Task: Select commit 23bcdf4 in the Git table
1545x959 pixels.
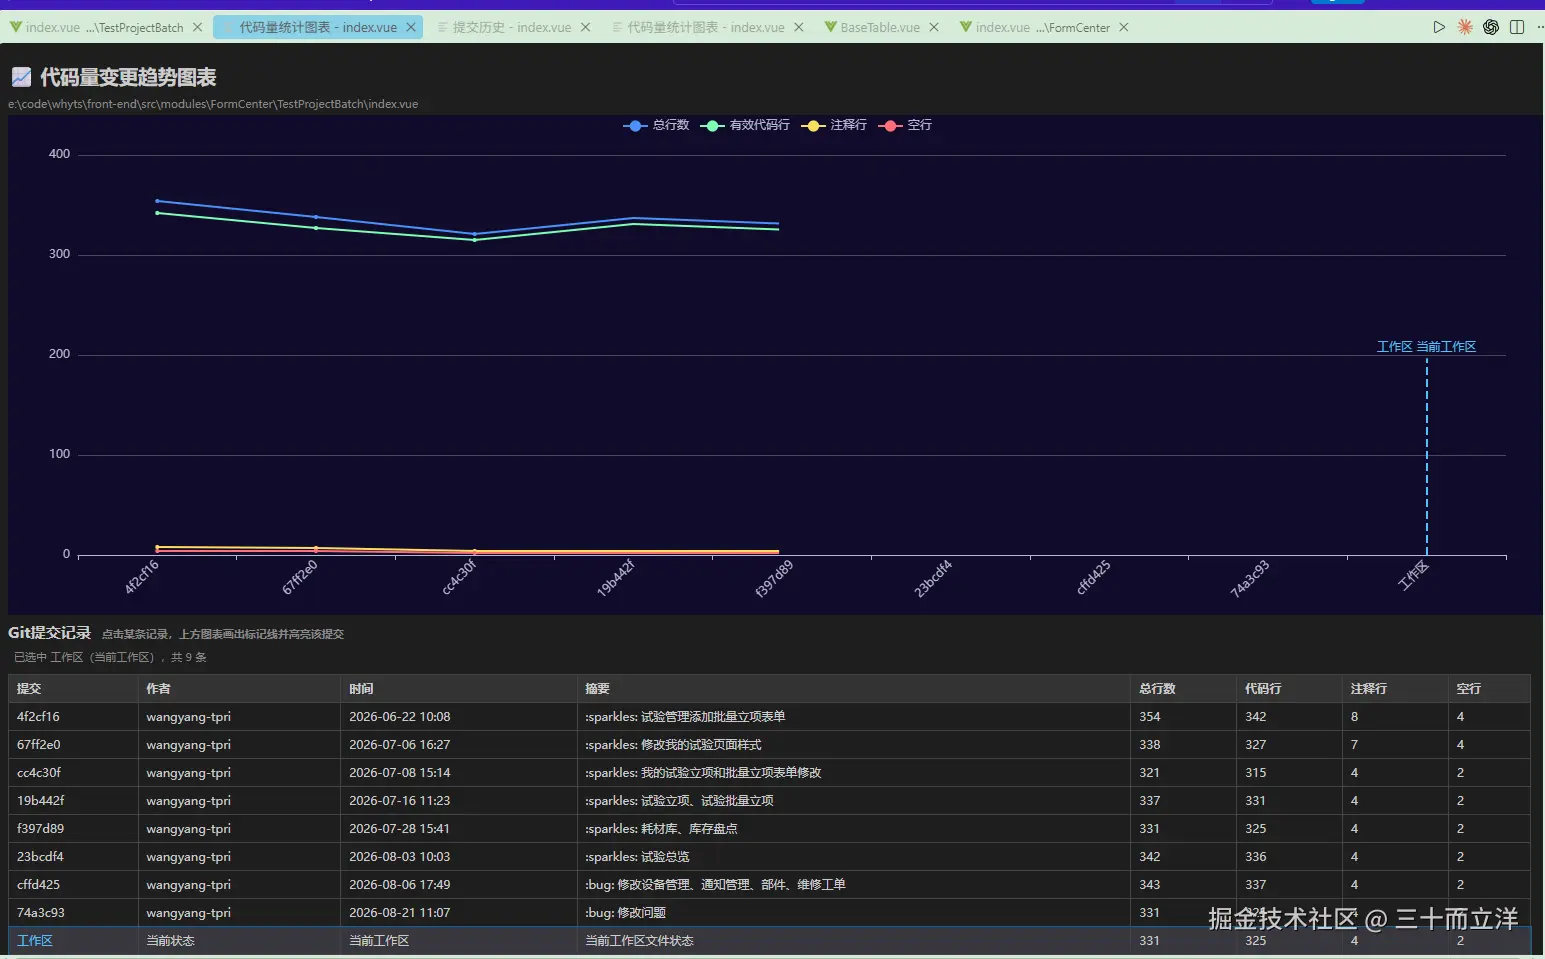Action: (x=769, y=857)
